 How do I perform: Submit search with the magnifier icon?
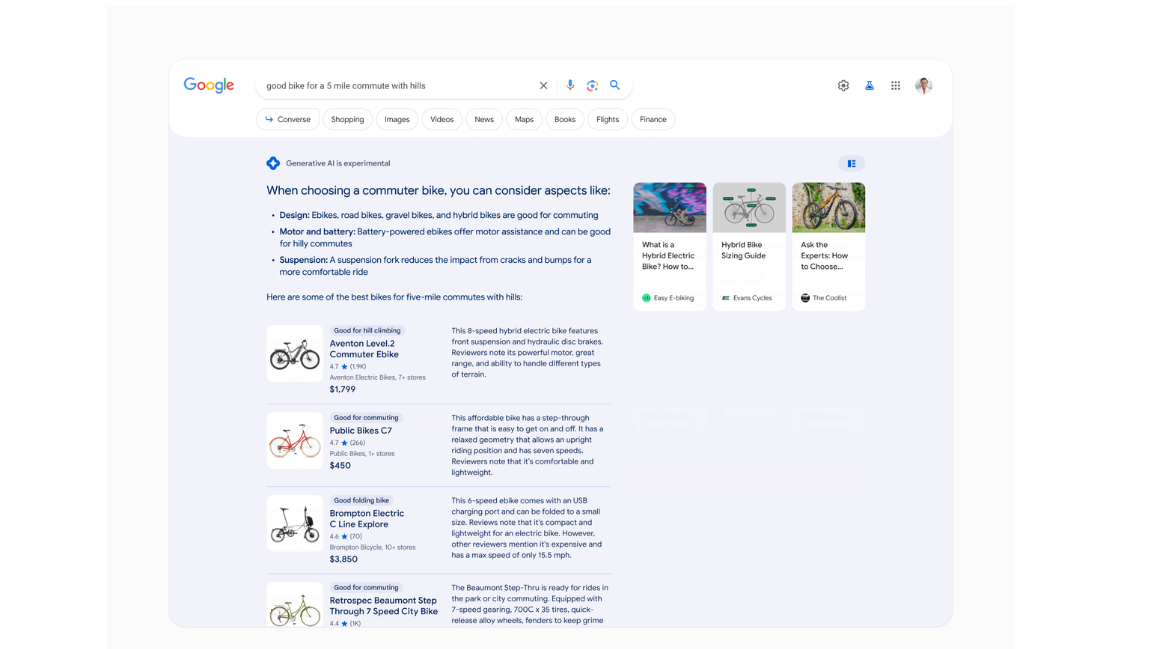pyautogui.click(x=615, y=85)
